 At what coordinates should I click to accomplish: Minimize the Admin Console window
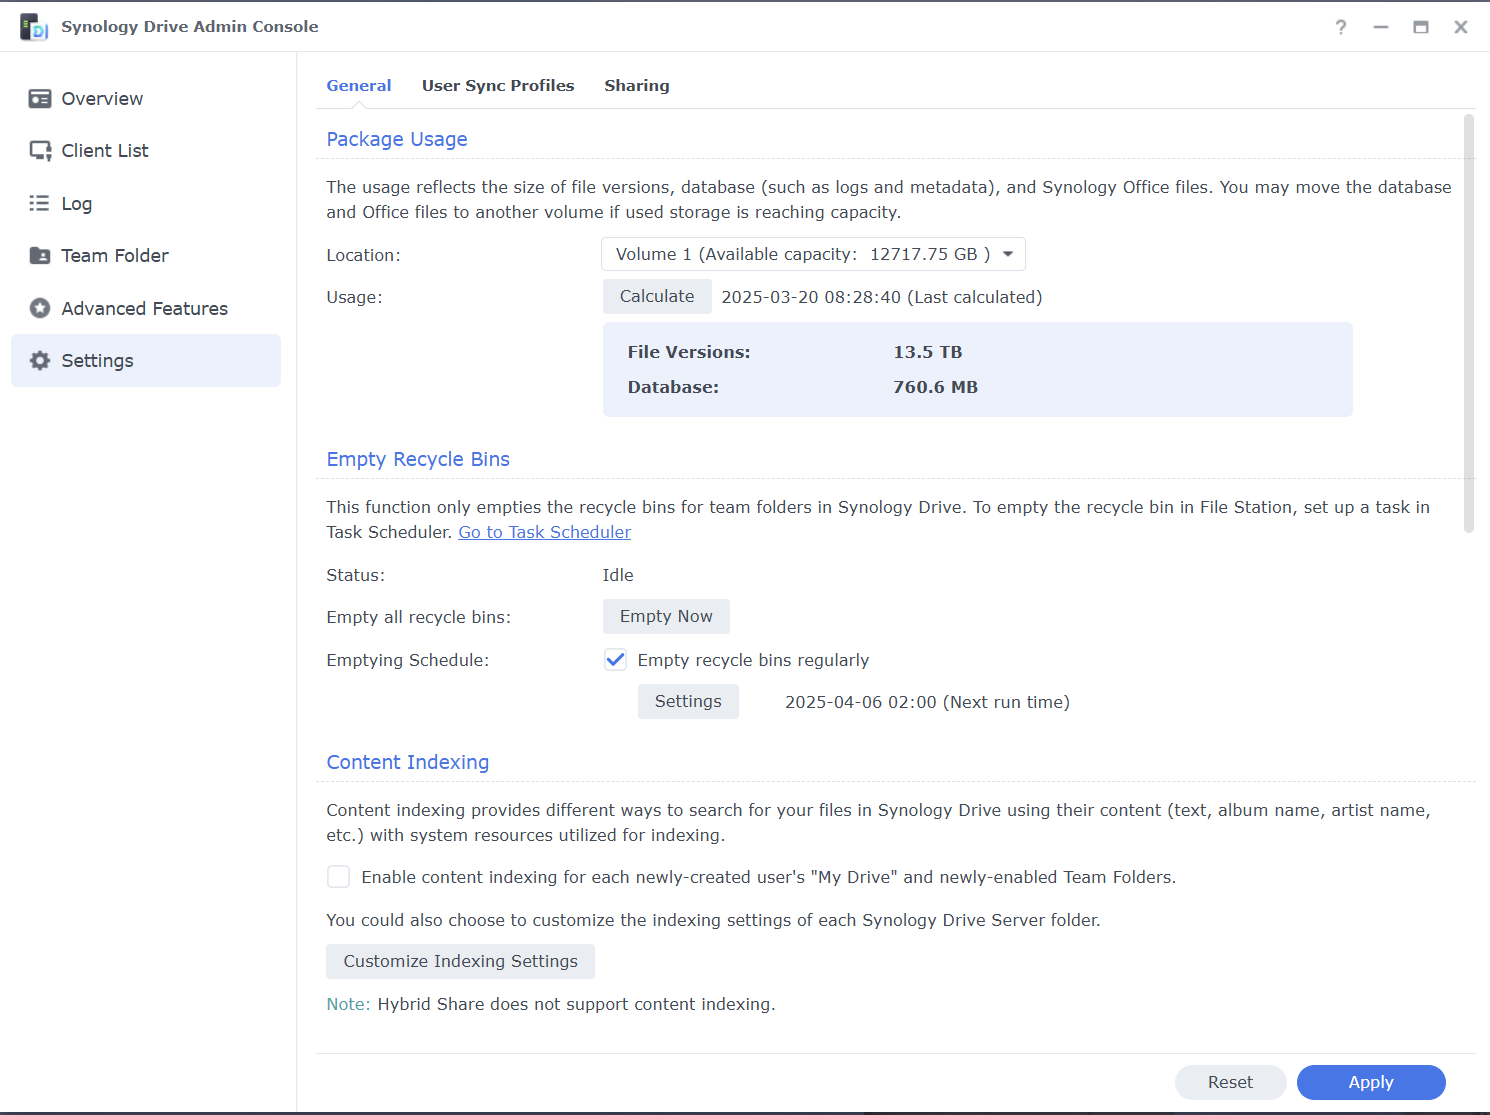point(1381,27)
